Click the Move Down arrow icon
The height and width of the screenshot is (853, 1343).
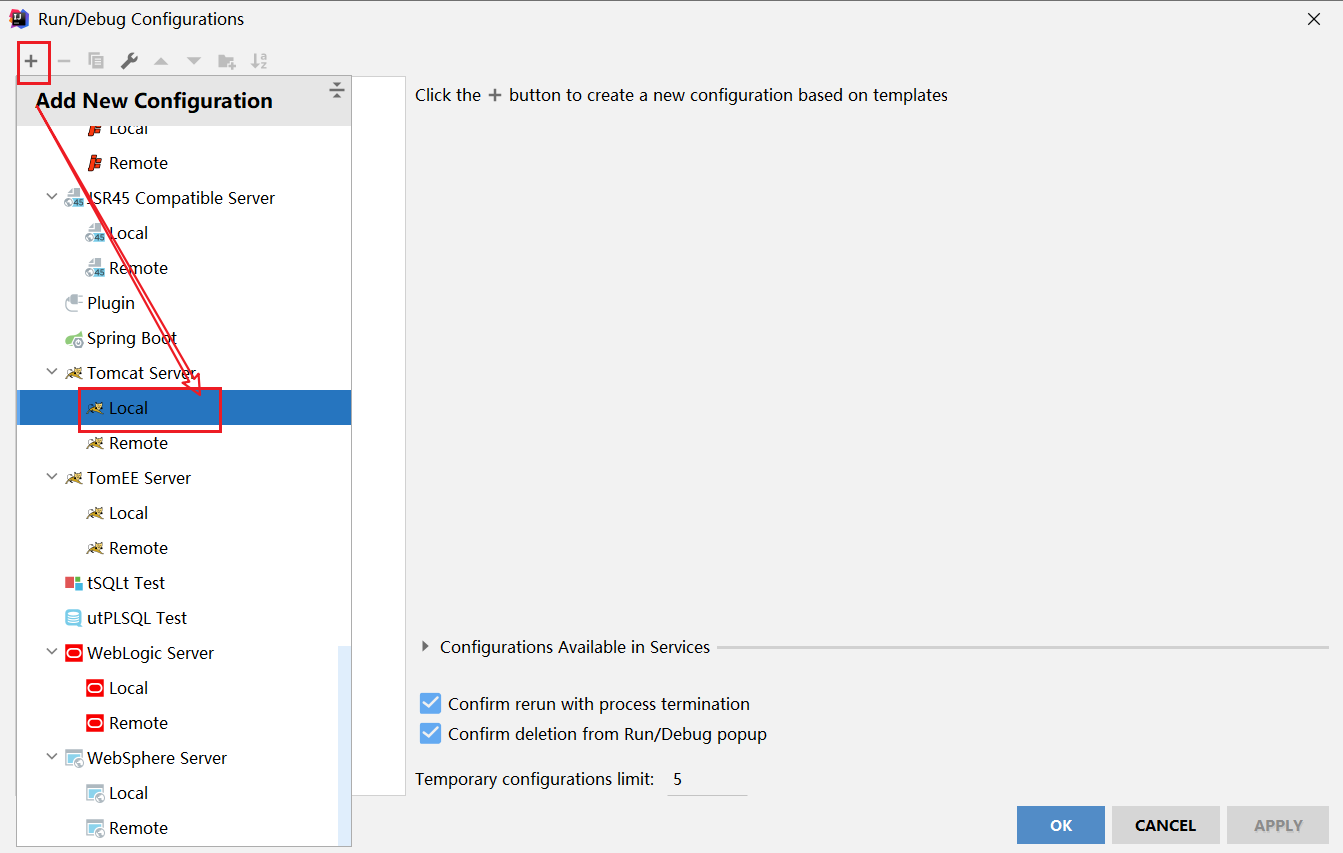pyautogui.click(x=194, y=61)
